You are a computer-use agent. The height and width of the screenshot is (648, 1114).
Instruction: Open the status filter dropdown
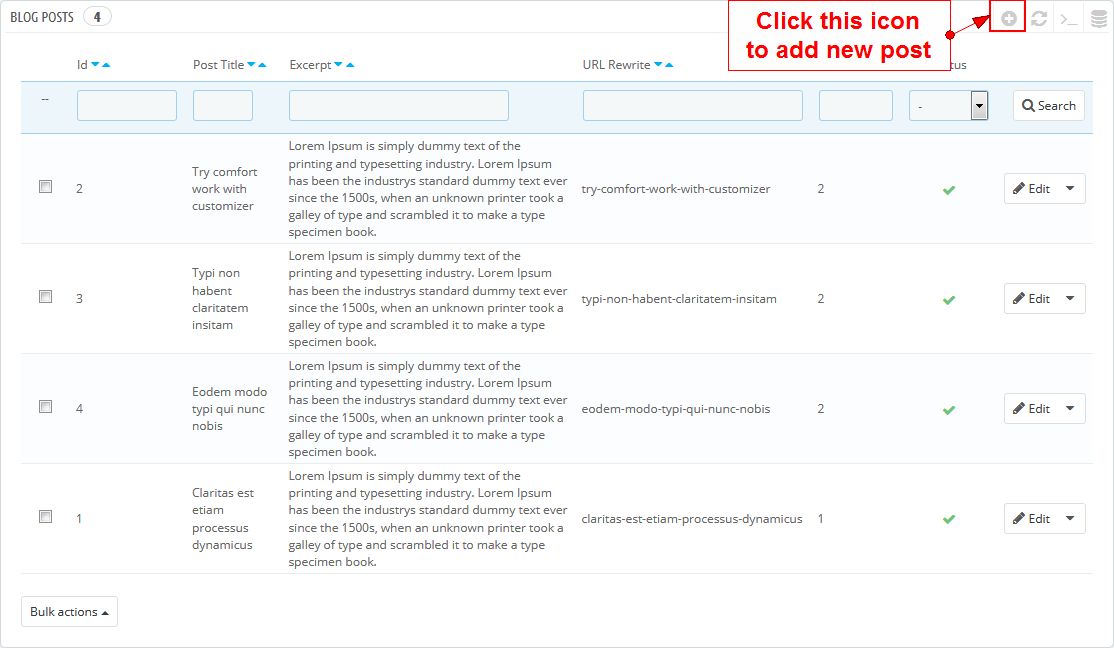coord(948,105)
